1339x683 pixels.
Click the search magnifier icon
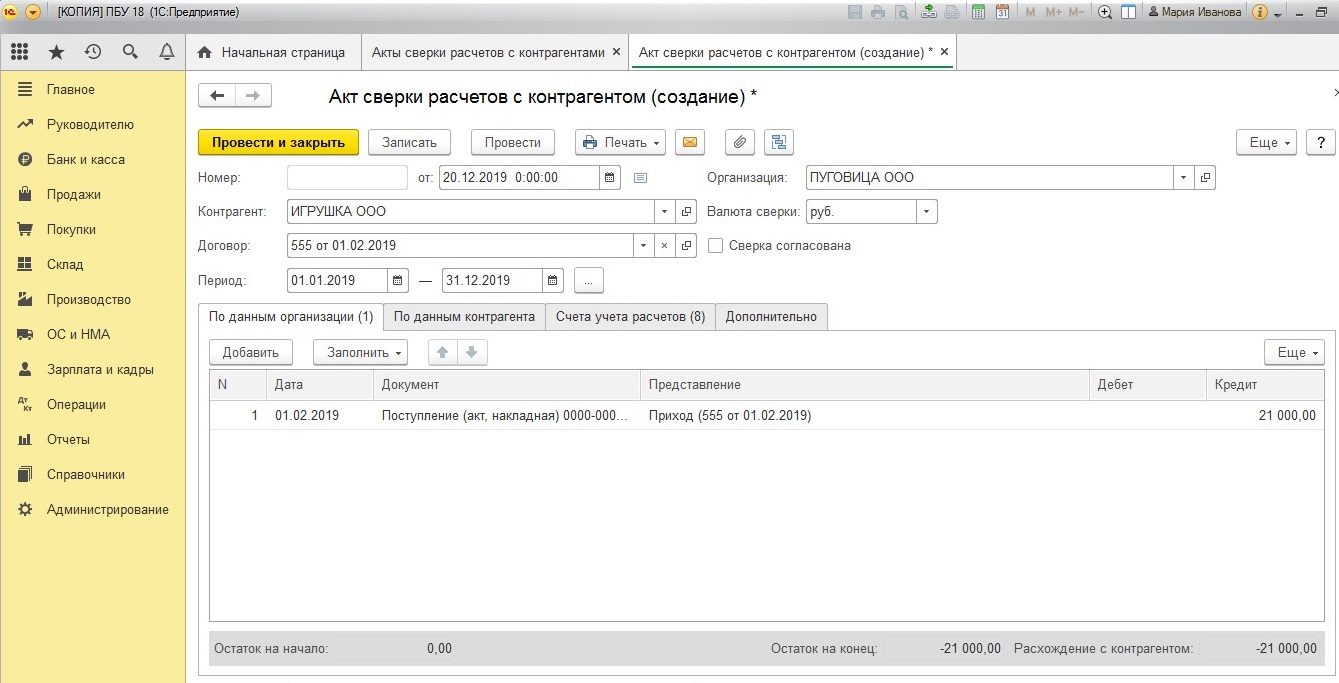[130, 52]
